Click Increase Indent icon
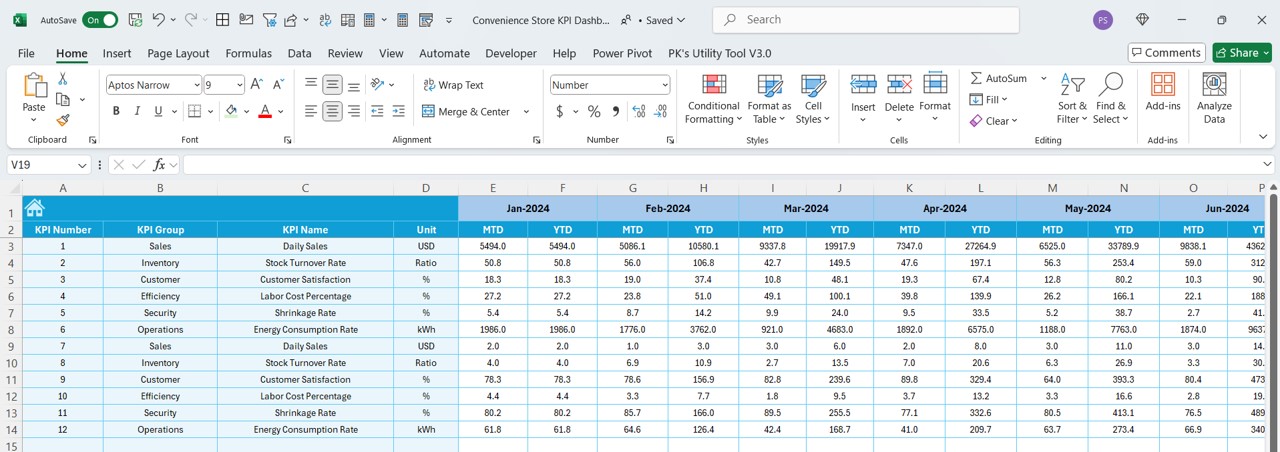 [399, 111]
